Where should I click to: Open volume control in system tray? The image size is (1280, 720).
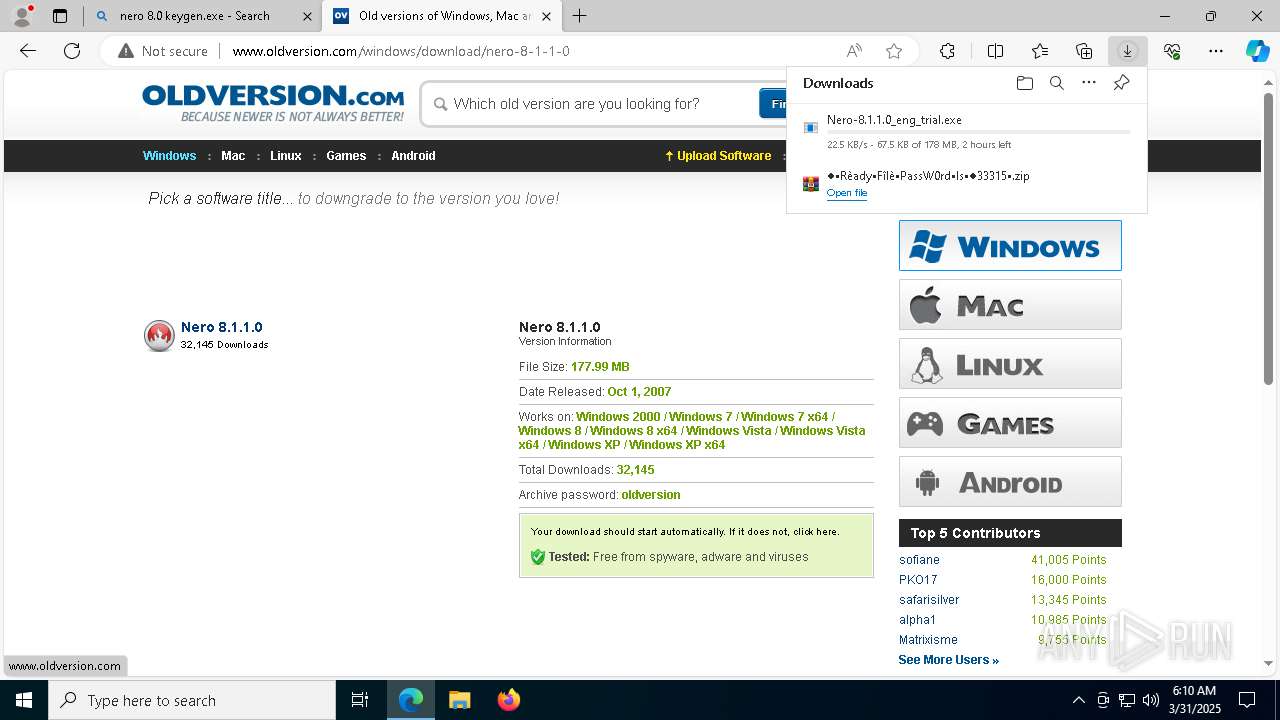(x=1150, y=700)
